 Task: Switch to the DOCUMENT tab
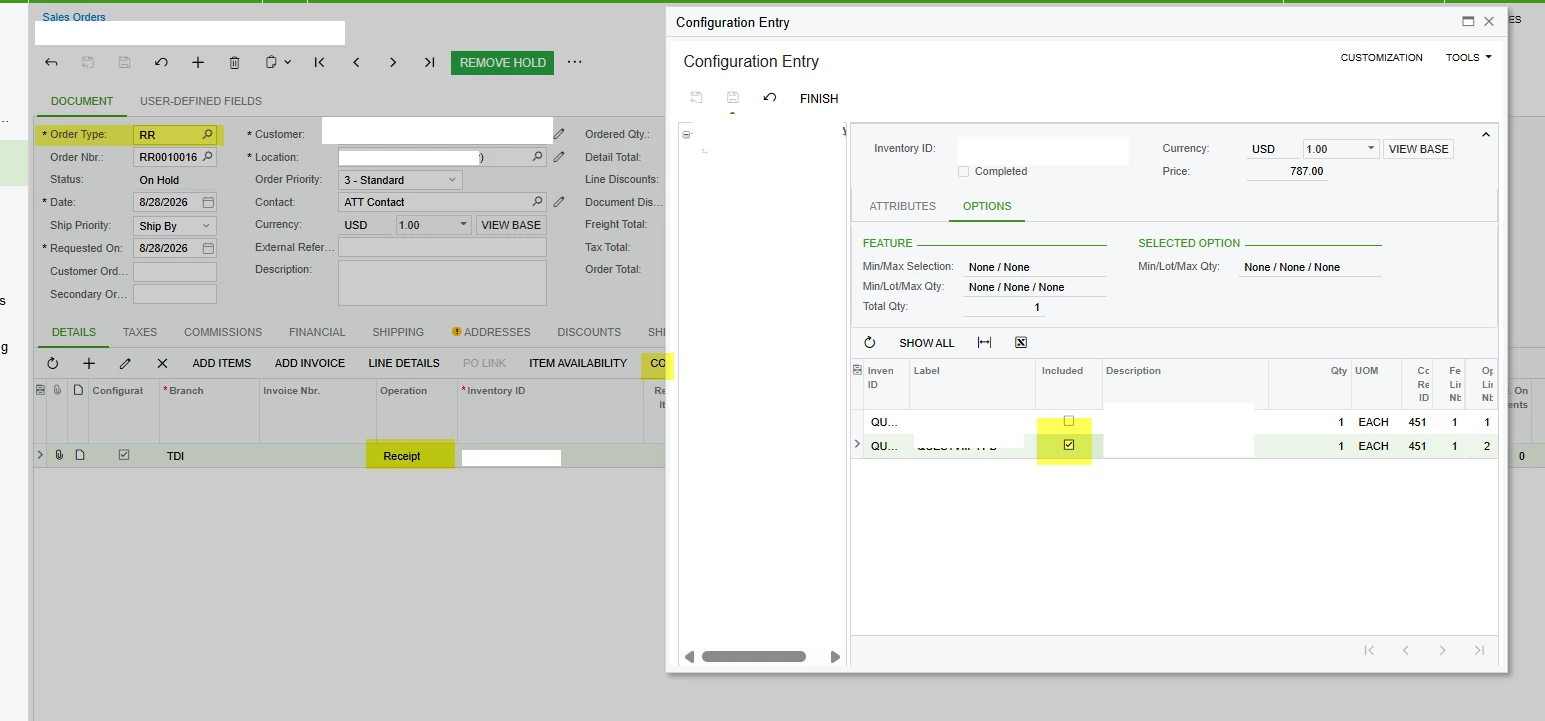(x=82, y=101)
